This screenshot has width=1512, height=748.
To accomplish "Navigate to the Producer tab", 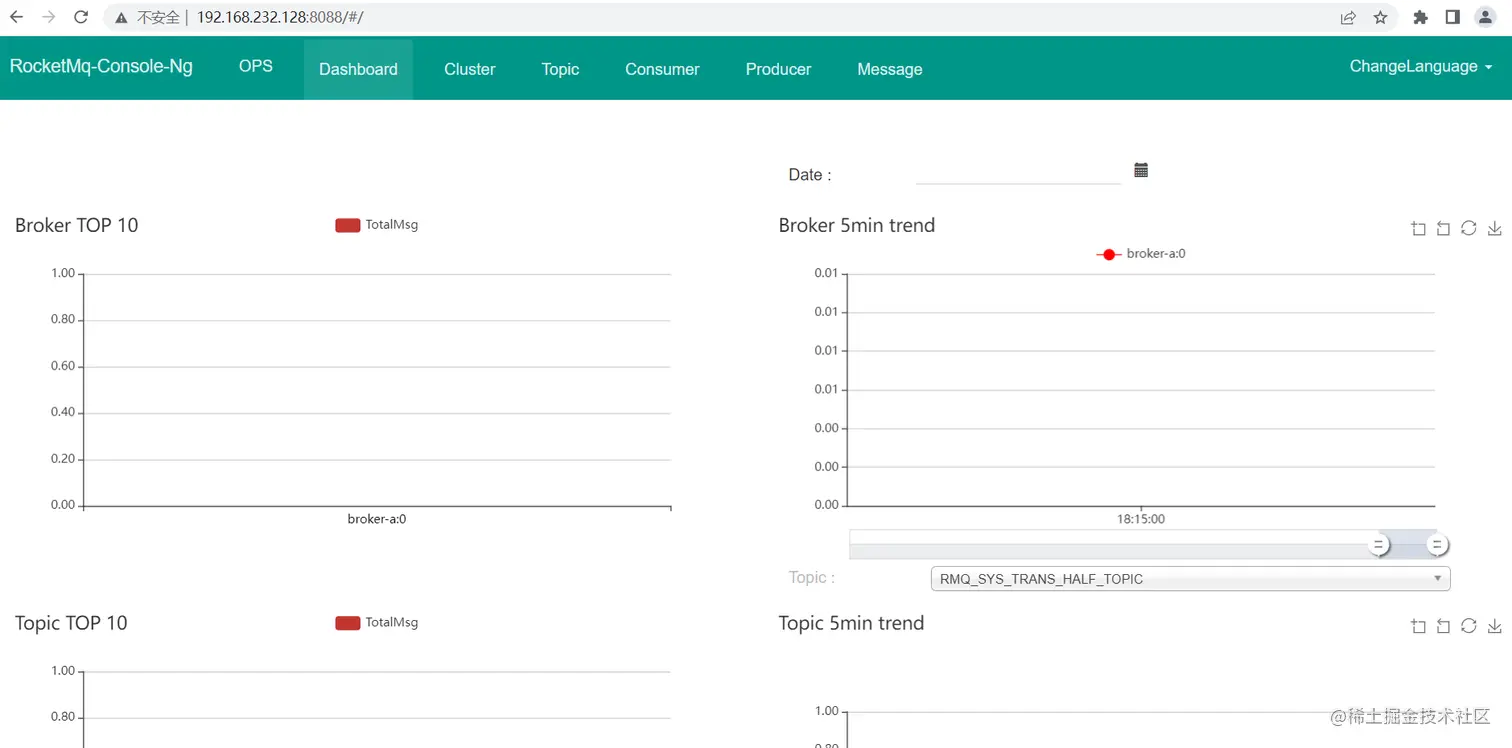I will tap(778, 69).
